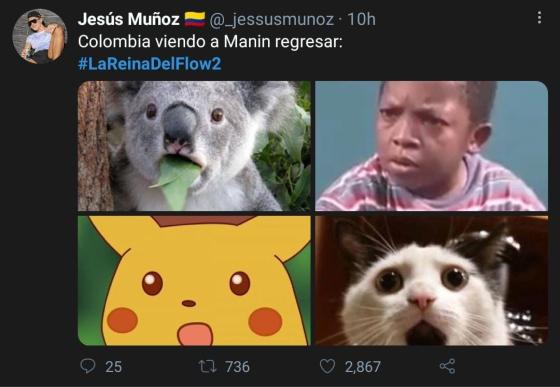Image resolution: width=560 pixels, height=387 pixels.
Task: Open the three-dot more options menu
Action: 539,17
